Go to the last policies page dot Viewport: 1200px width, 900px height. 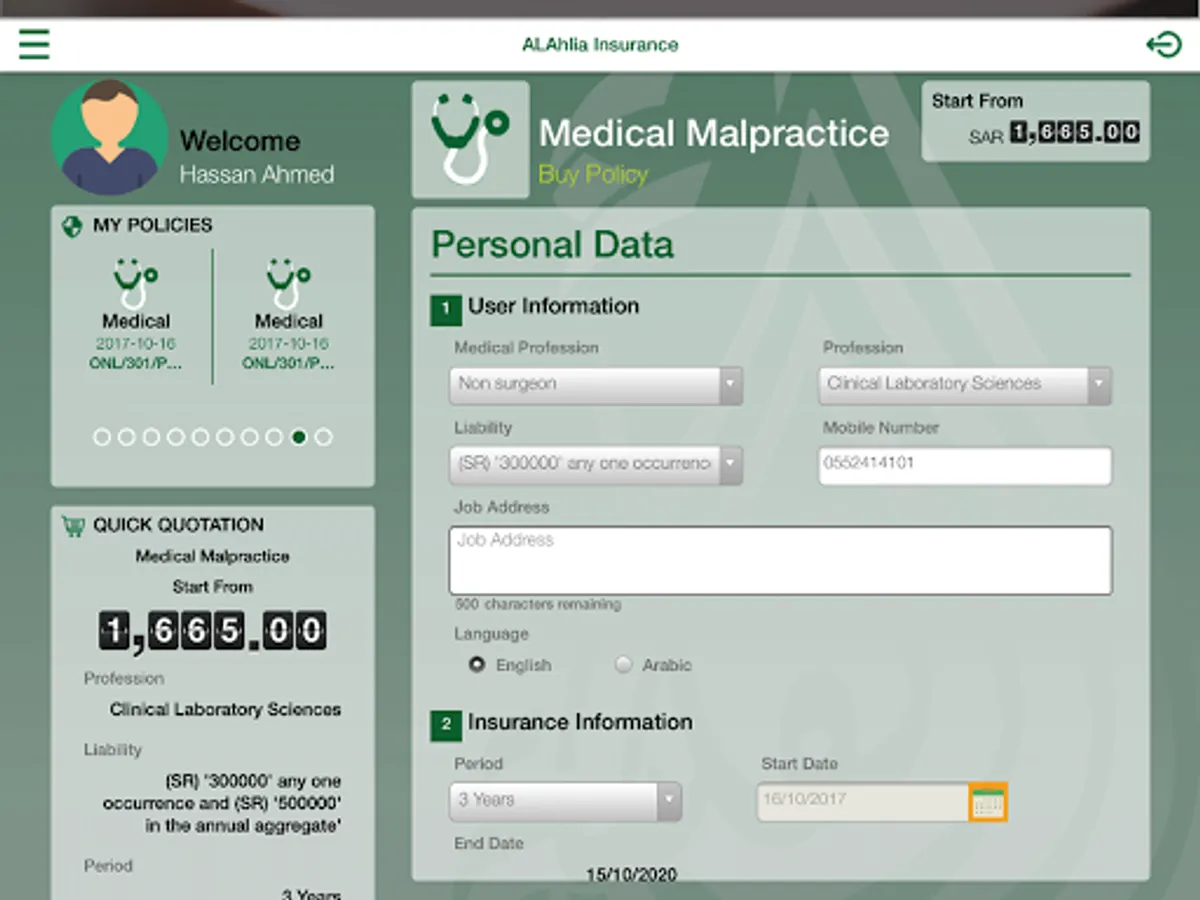click(x=323, y=437)
